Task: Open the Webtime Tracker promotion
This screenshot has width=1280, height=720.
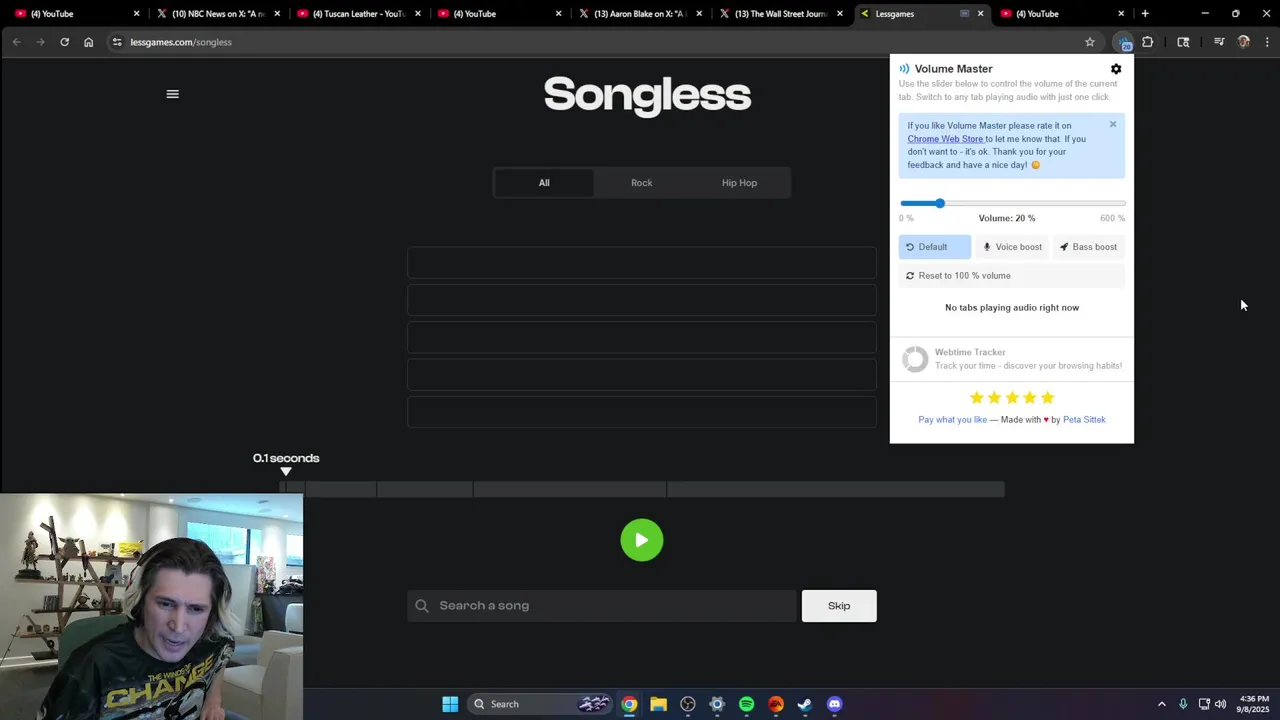Action: pyautogui.click(x=1012, y=359)
